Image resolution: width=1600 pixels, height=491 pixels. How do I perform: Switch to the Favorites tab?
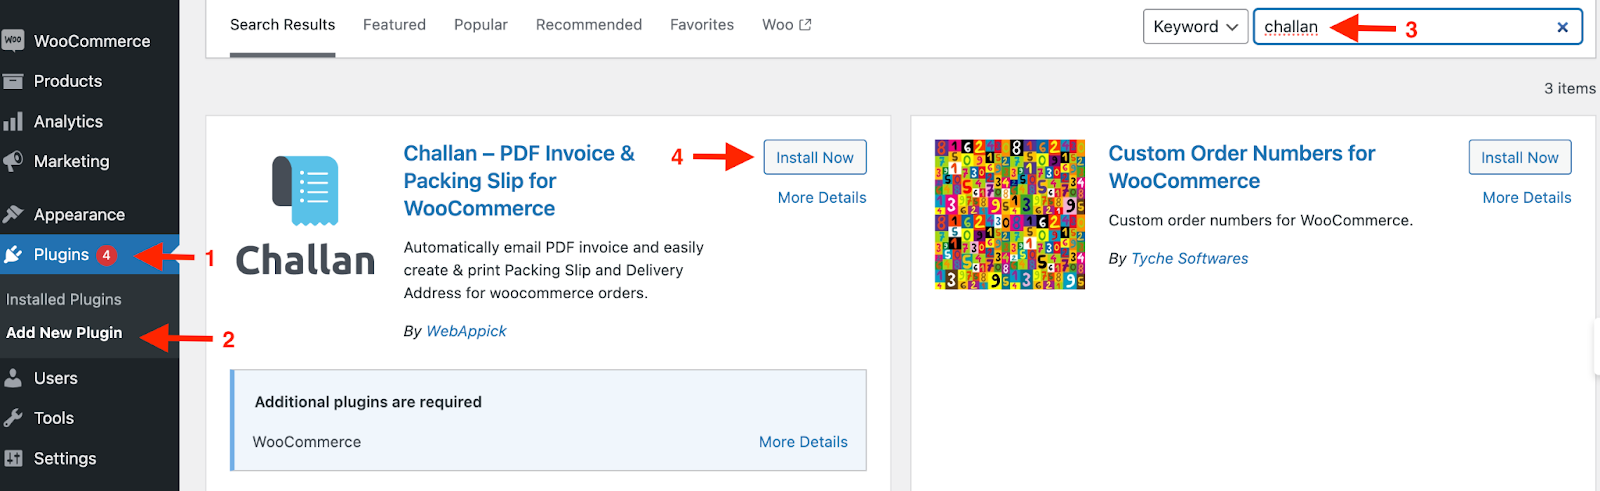pos(702,25)
